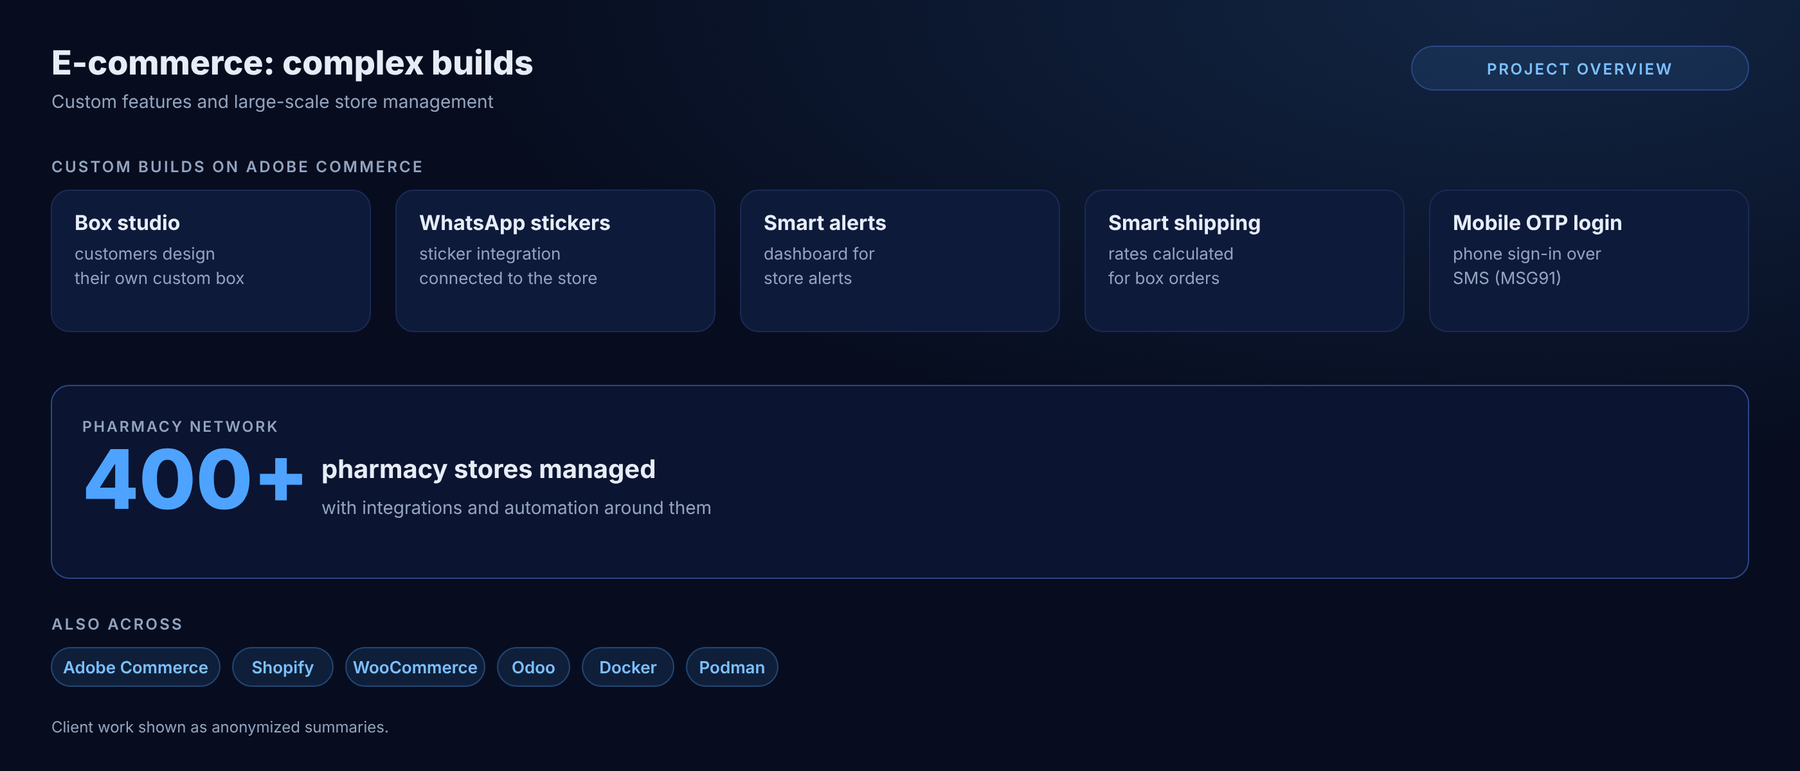Select subtitle 'Custom features and large-scale store management'
This screenshot has height=771, width=1800.
272,102
